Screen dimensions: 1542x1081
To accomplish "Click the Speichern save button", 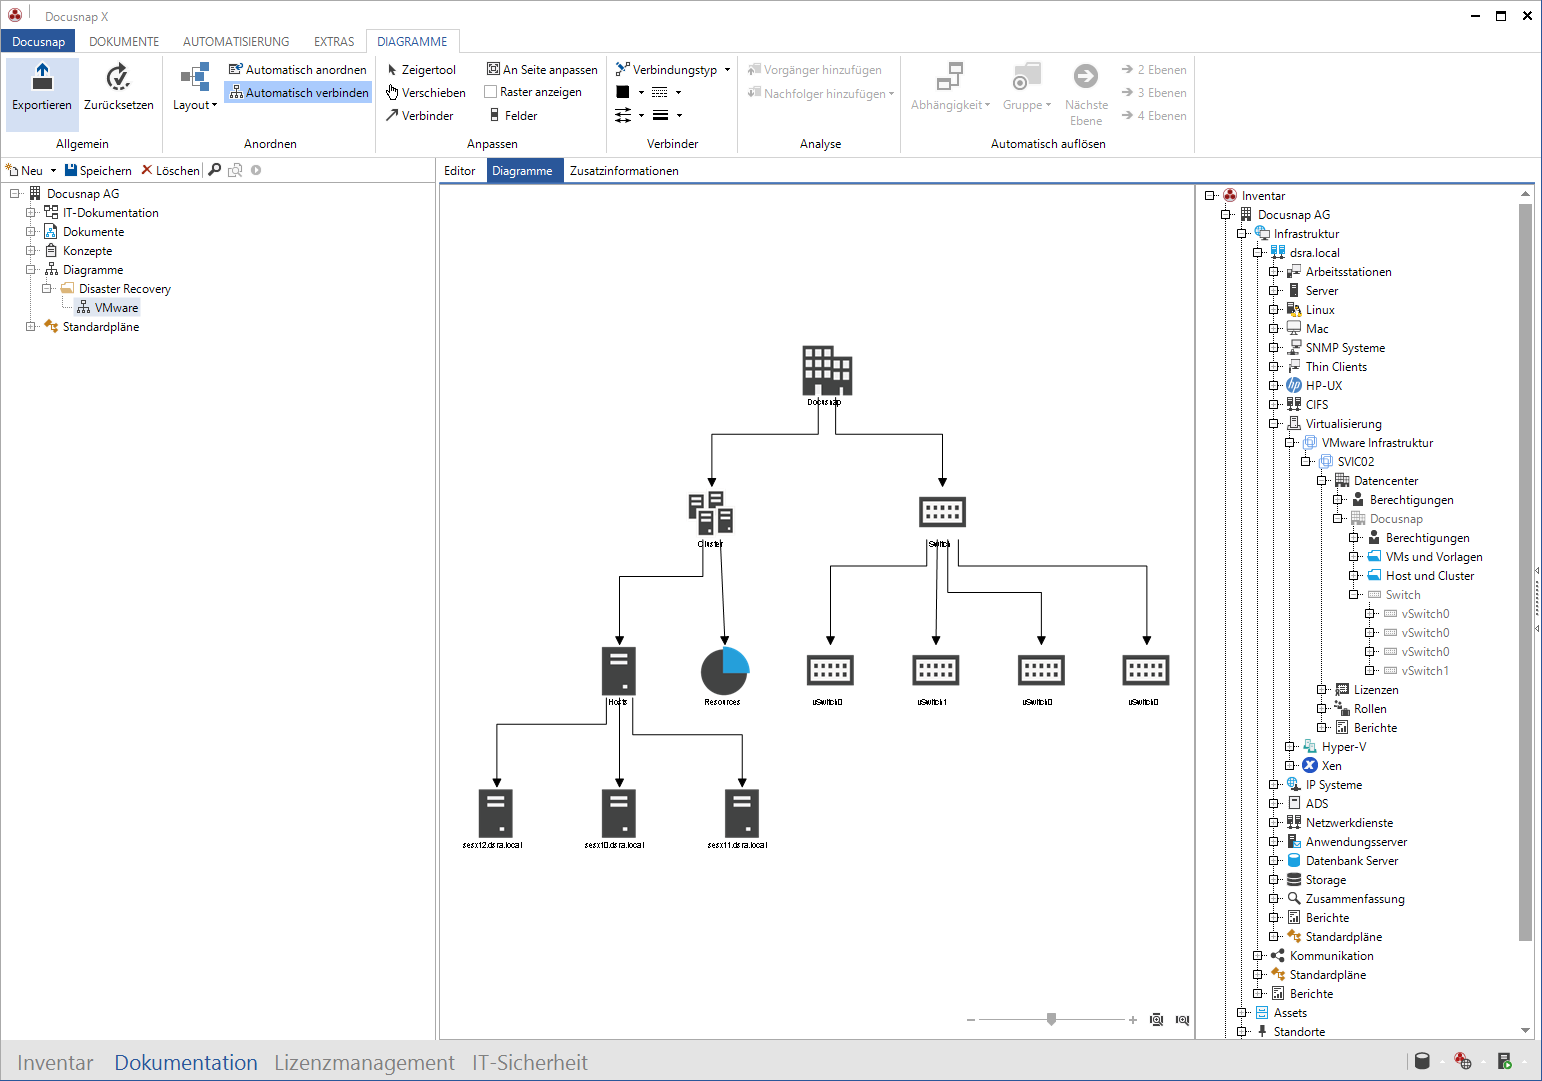I will 98,171.
